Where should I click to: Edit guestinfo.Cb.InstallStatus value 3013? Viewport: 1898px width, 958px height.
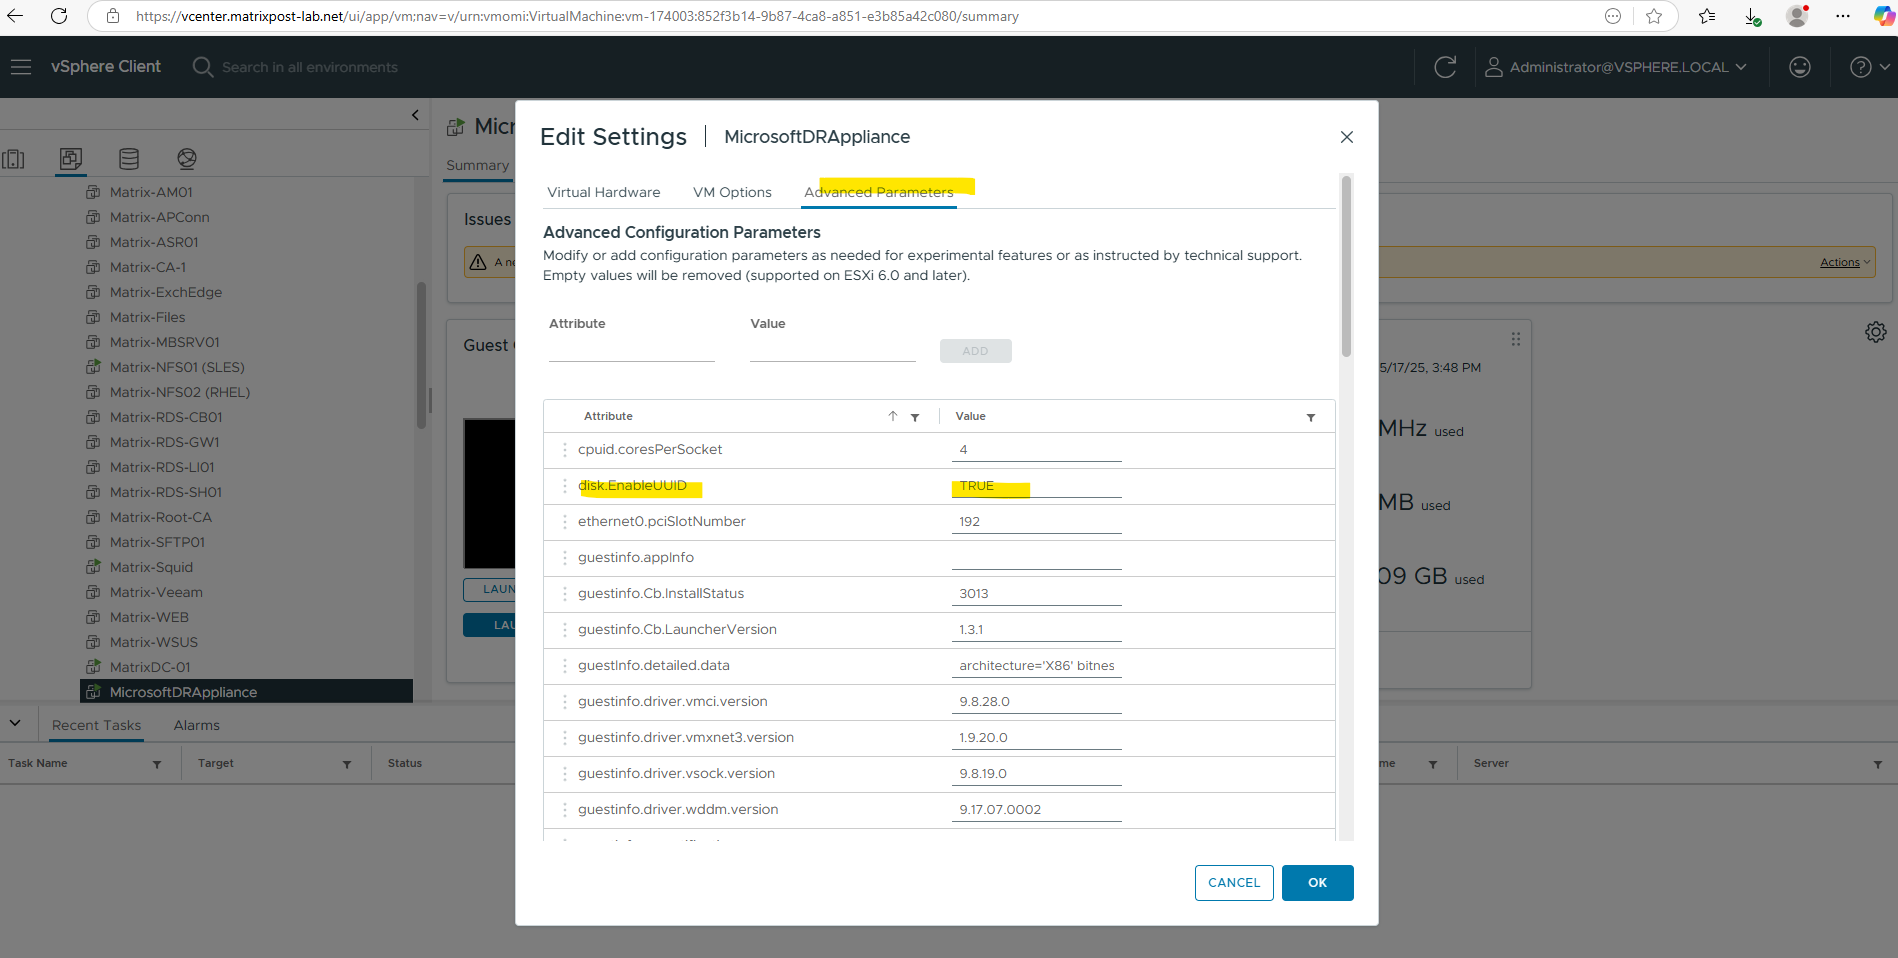(1037, 594)
